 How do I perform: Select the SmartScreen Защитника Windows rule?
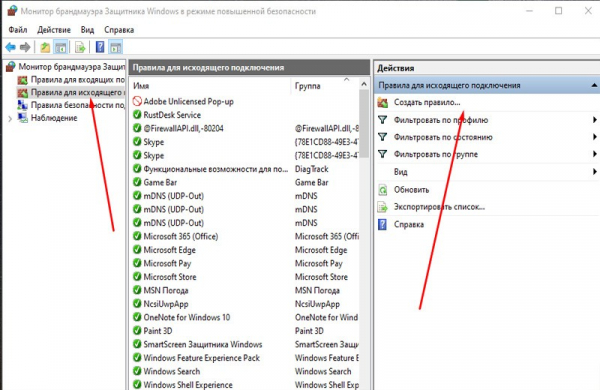tap(203, 344)
